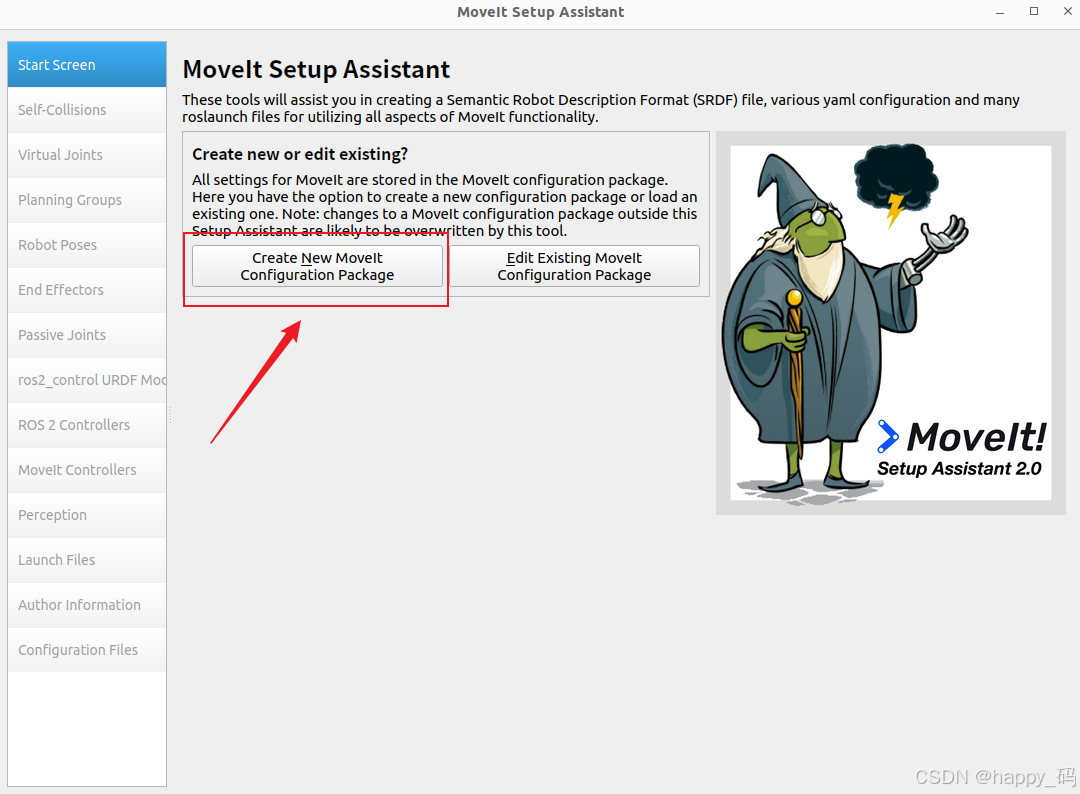
Task: Go to Author Information step
Action: coord(87,605)
